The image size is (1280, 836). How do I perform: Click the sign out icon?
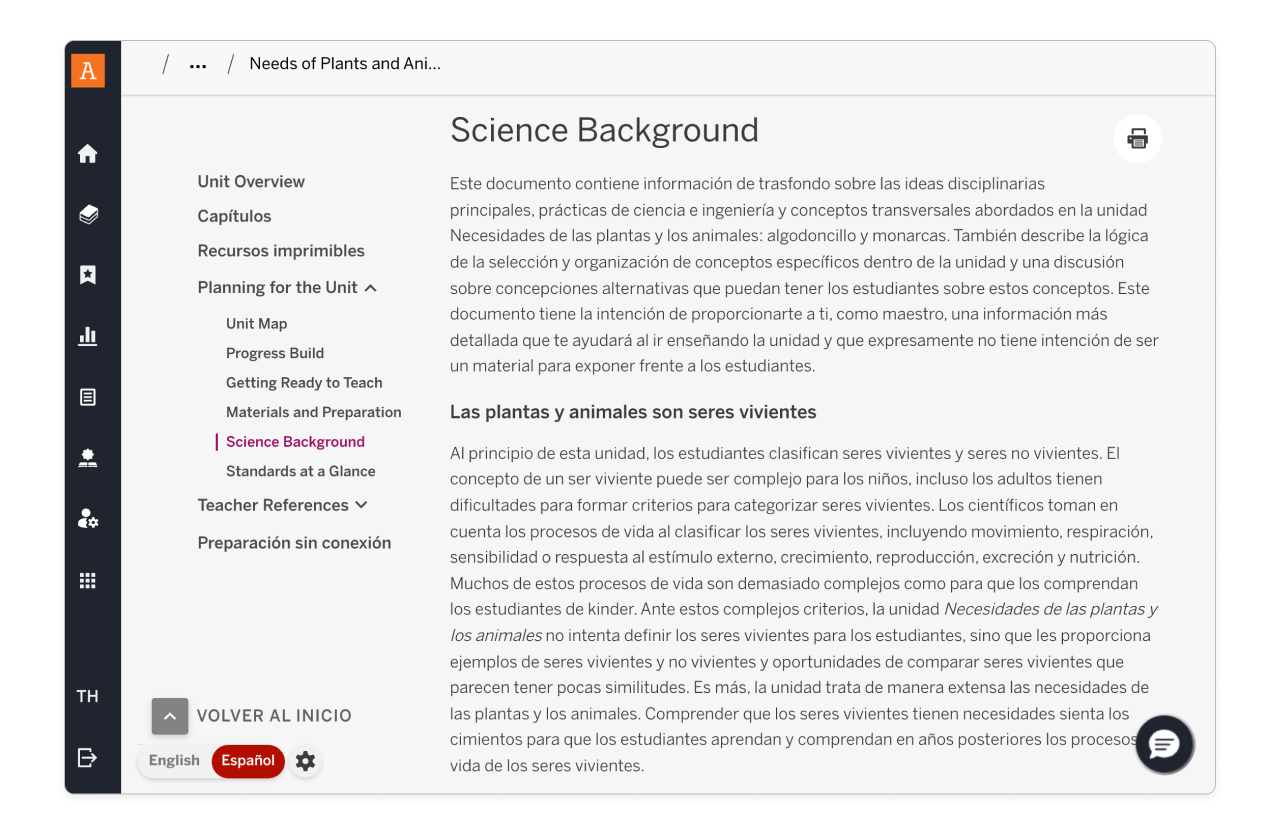point(88,758)
